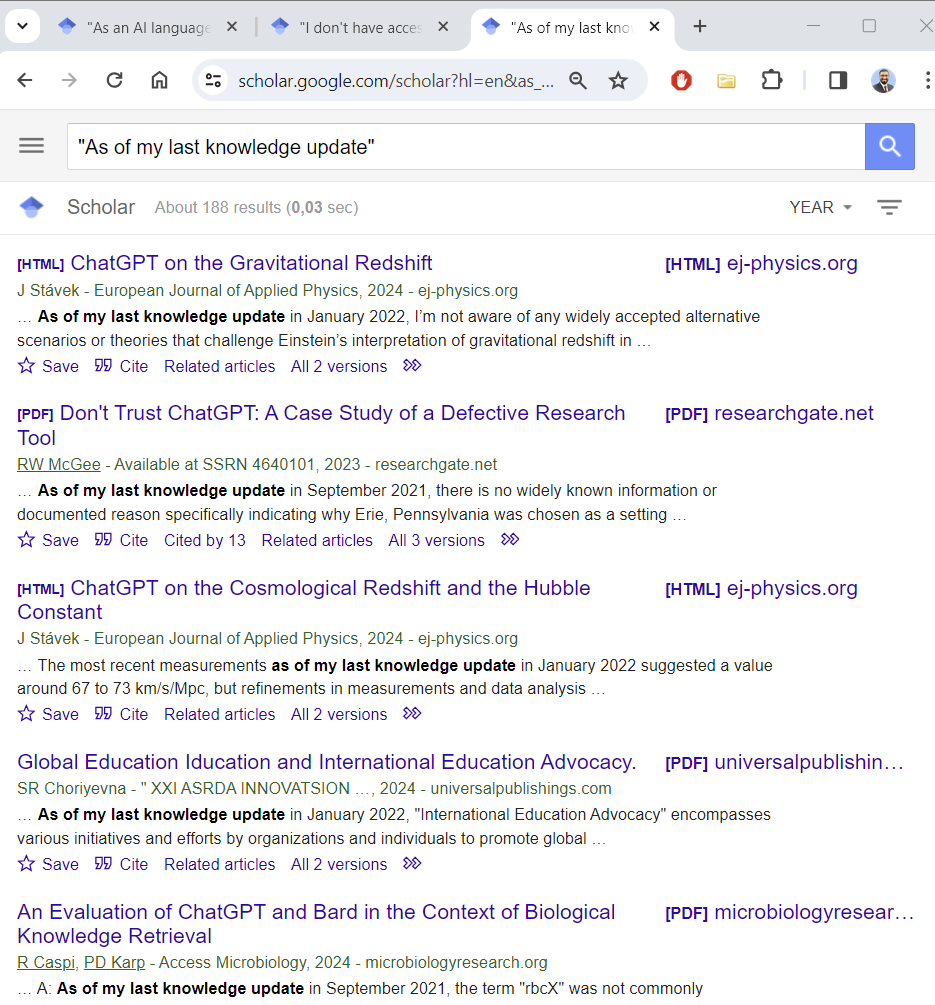Open the browser home page

click(x=159, y=80)
